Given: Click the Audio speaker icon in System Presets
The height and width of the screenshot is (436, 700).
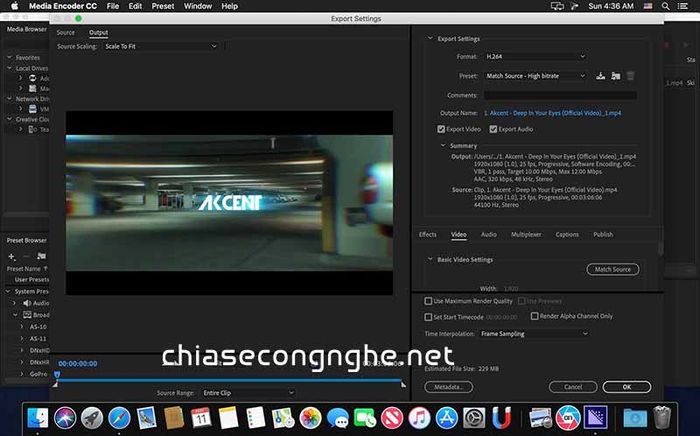Looking at the screenshot, I should tap(27, 303).
